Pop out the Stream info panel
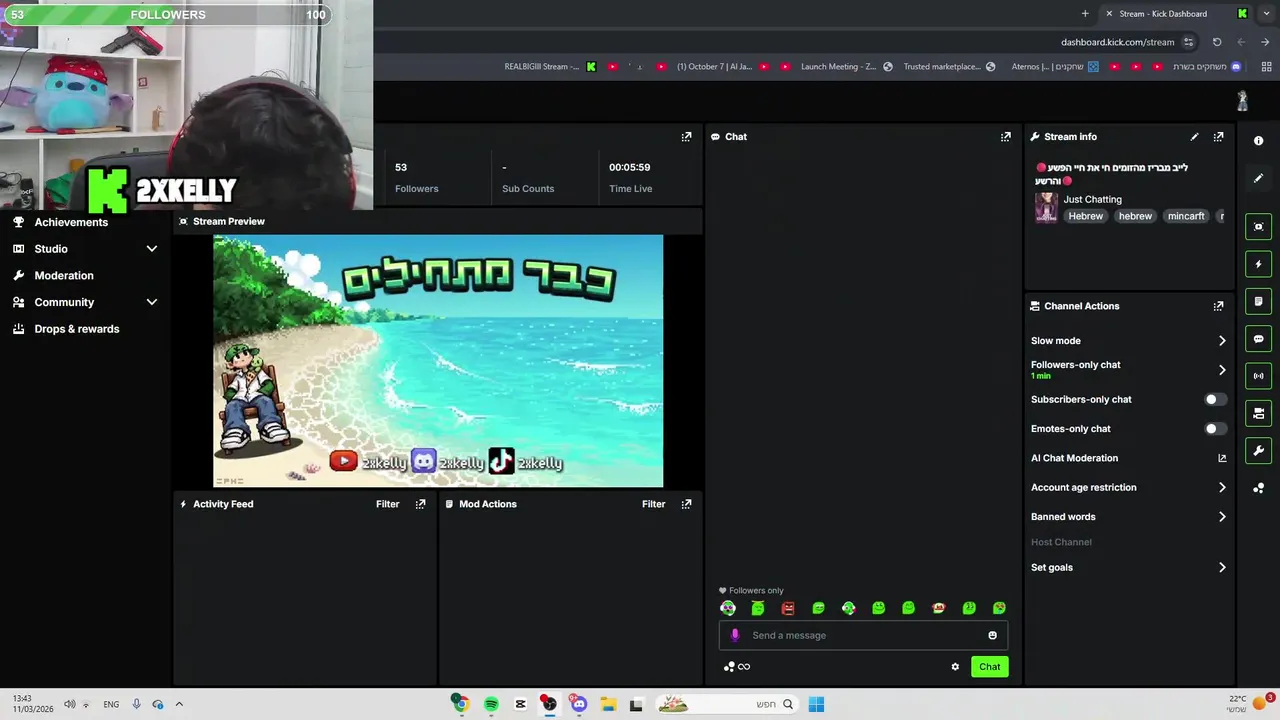This screenshot has width=1280, height=720. coord(1218,137)
